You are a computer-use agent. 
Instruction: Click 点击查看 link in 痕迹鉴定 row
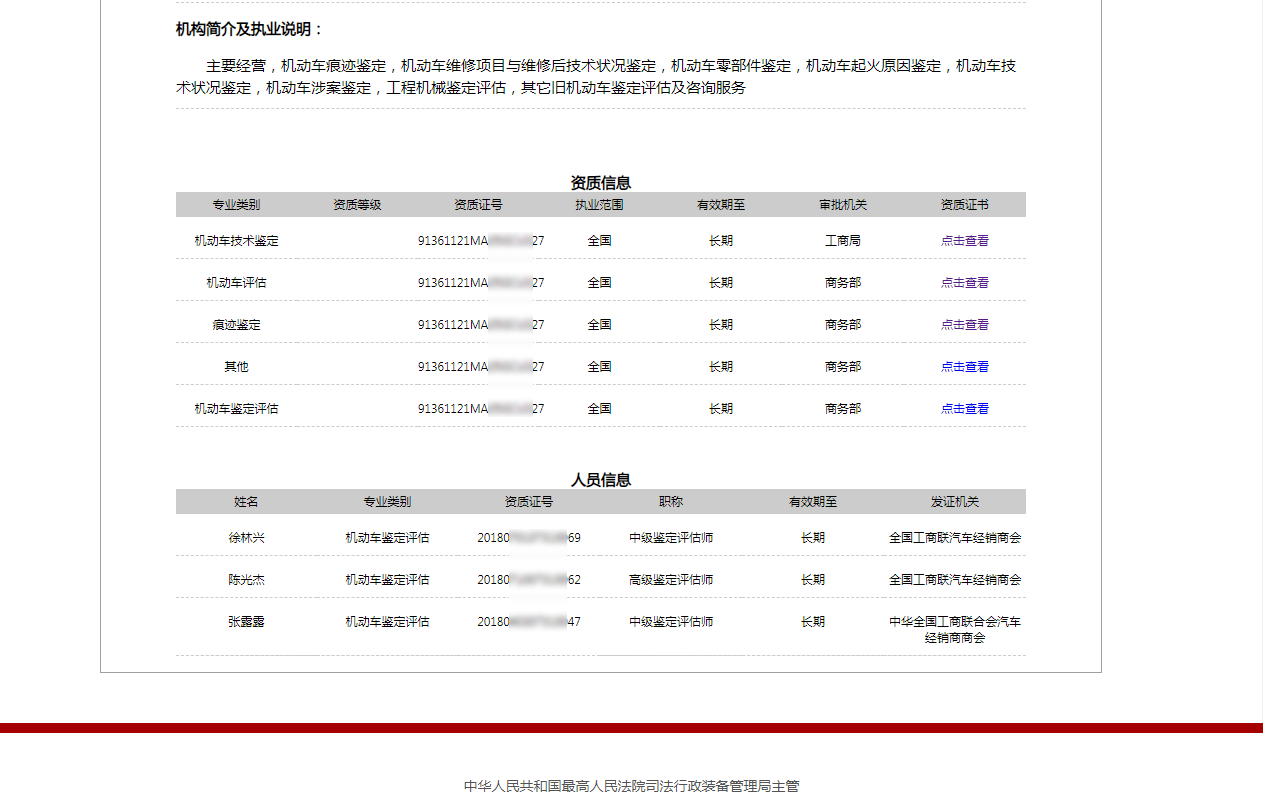964,325
